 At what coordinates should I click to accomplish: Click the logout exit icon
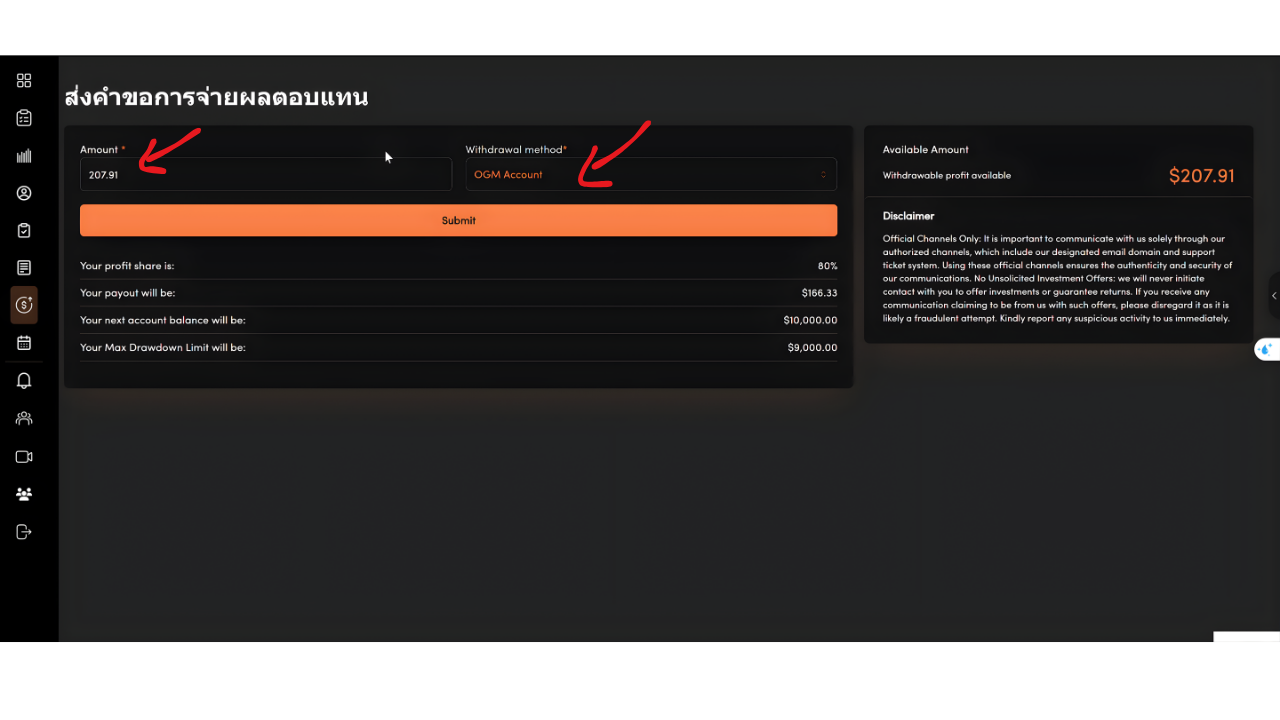tap(24, 532)
